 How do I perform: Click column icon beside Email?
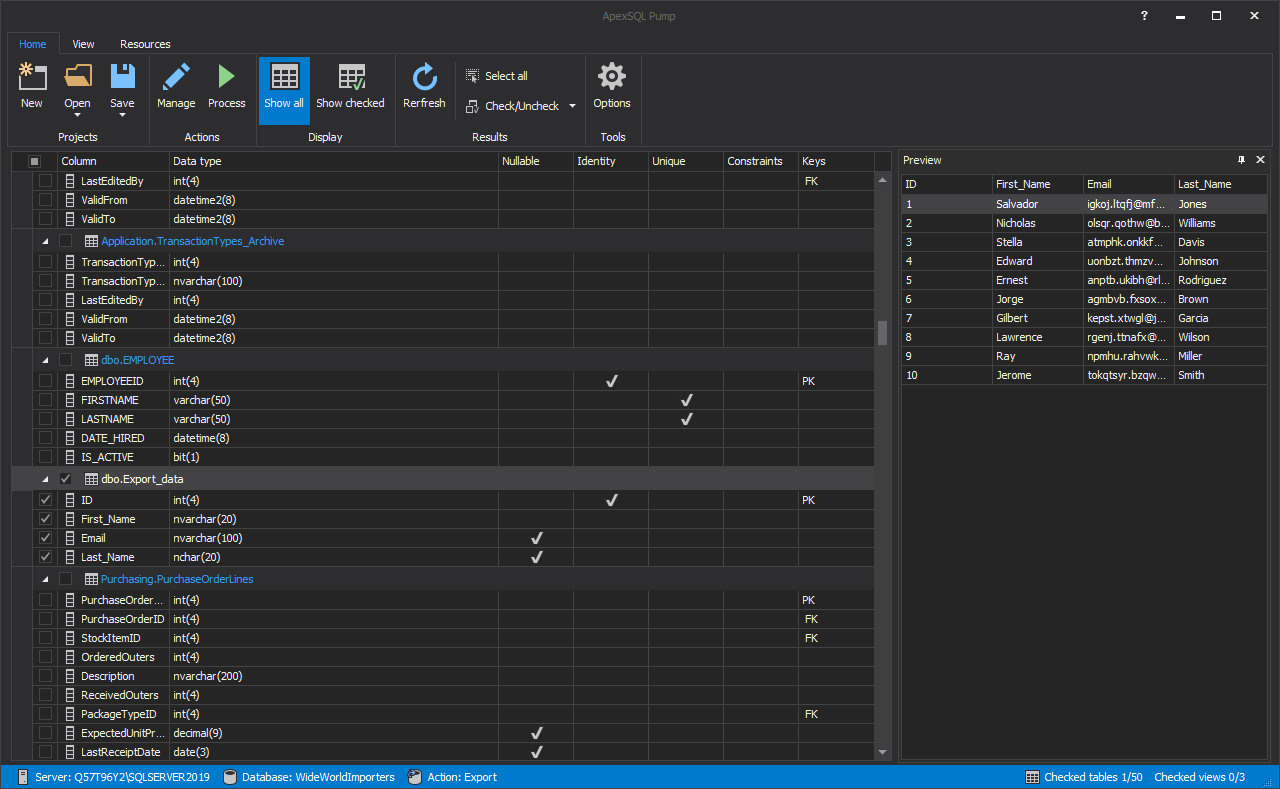pos(70,538)
